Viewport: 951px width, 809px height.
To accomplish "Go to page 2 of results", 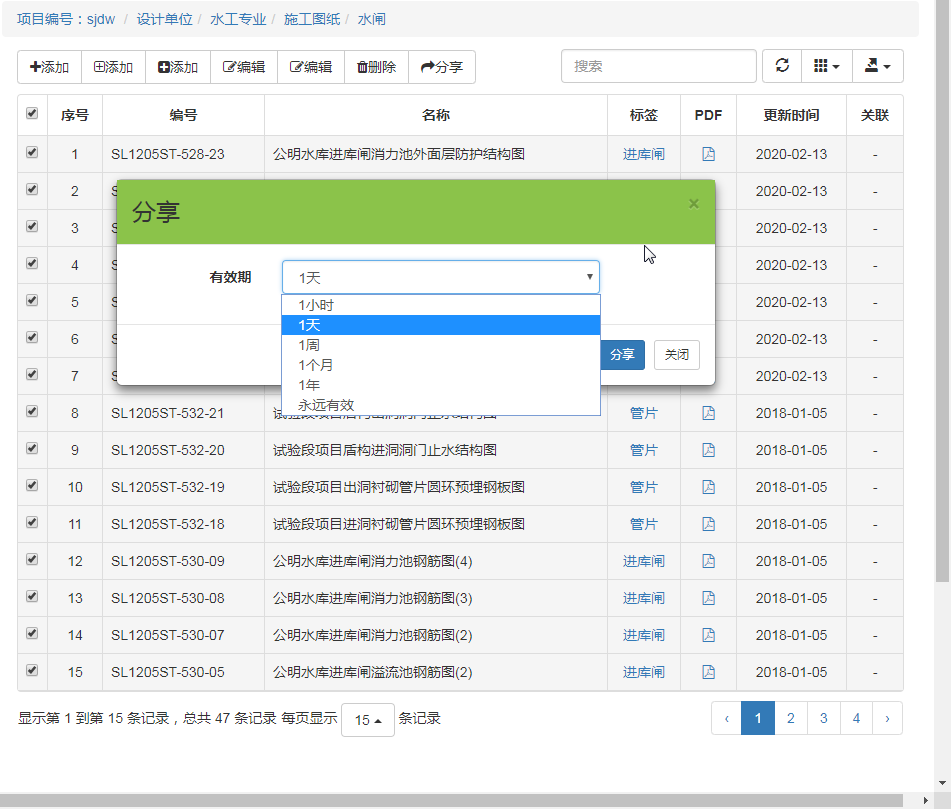I will tap(790, 718).
